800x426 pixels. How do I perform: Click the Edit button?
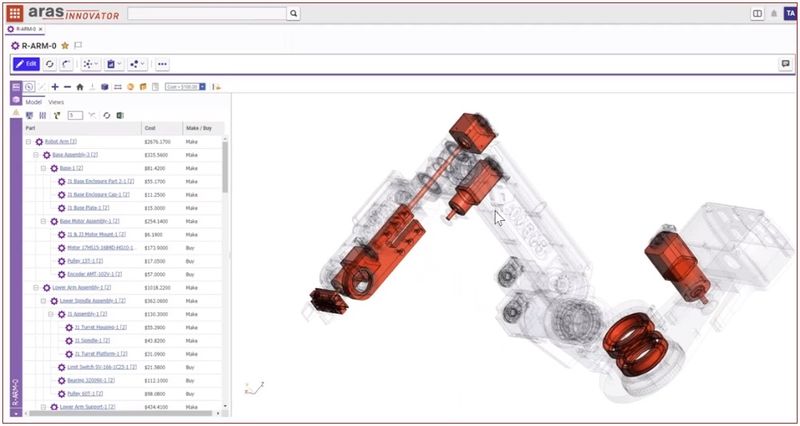tap(26, 63)
